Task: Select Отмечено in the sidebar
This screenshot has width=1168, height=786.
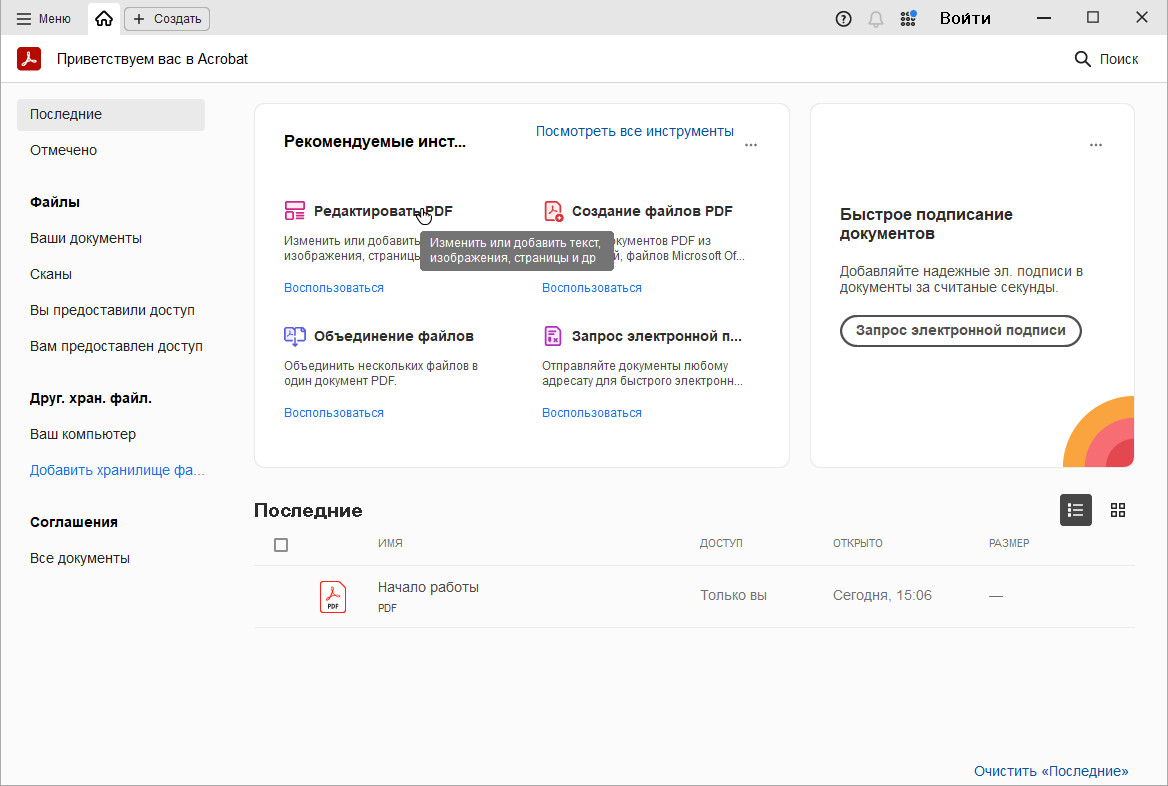Action: (63, 150)
